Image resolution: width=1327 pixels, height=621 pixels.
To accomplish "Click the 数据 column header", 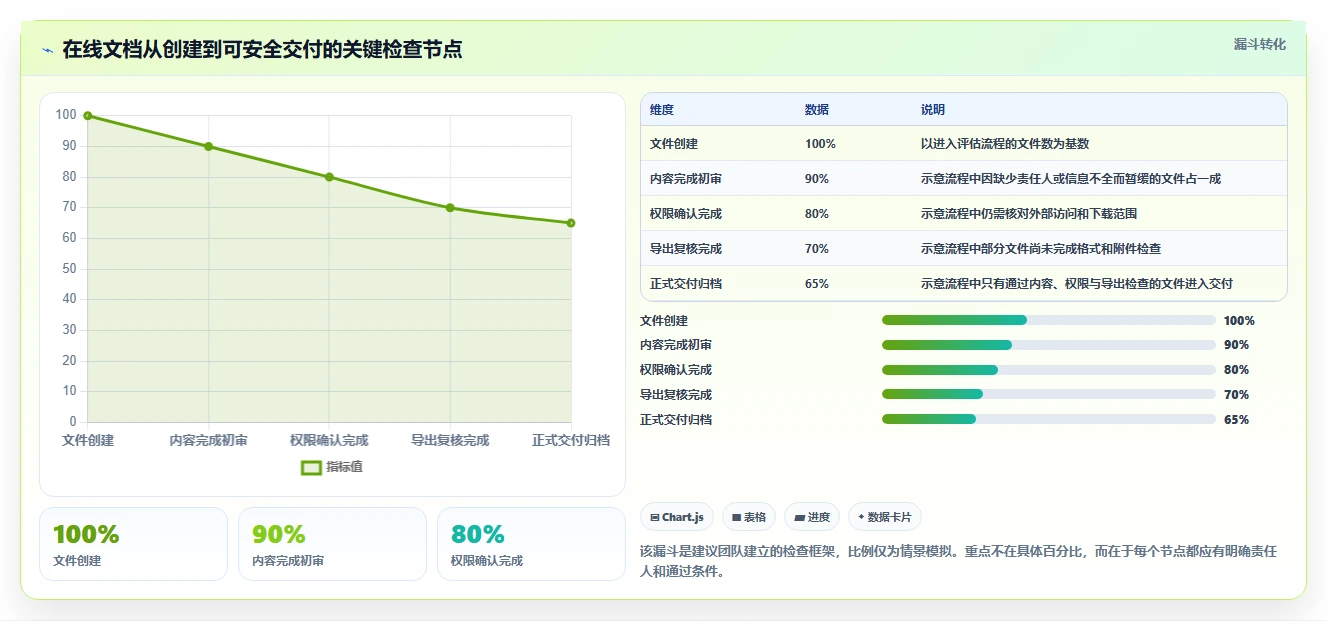I will pos(817,110).
